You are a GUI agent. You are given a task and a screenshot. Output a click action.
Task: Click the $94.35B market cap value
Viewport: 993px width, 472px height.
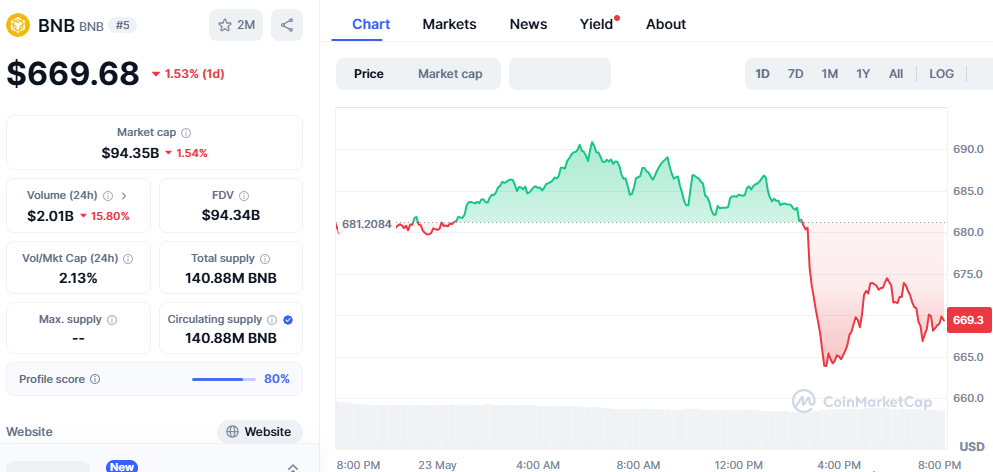click(x=130, y=153)
